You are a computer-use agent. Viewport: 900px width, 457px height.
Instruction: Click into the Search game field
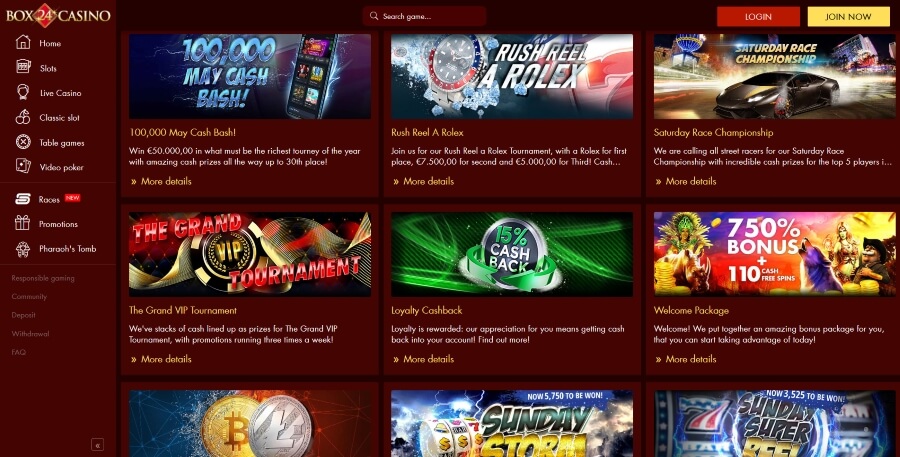tap(424, 16)
